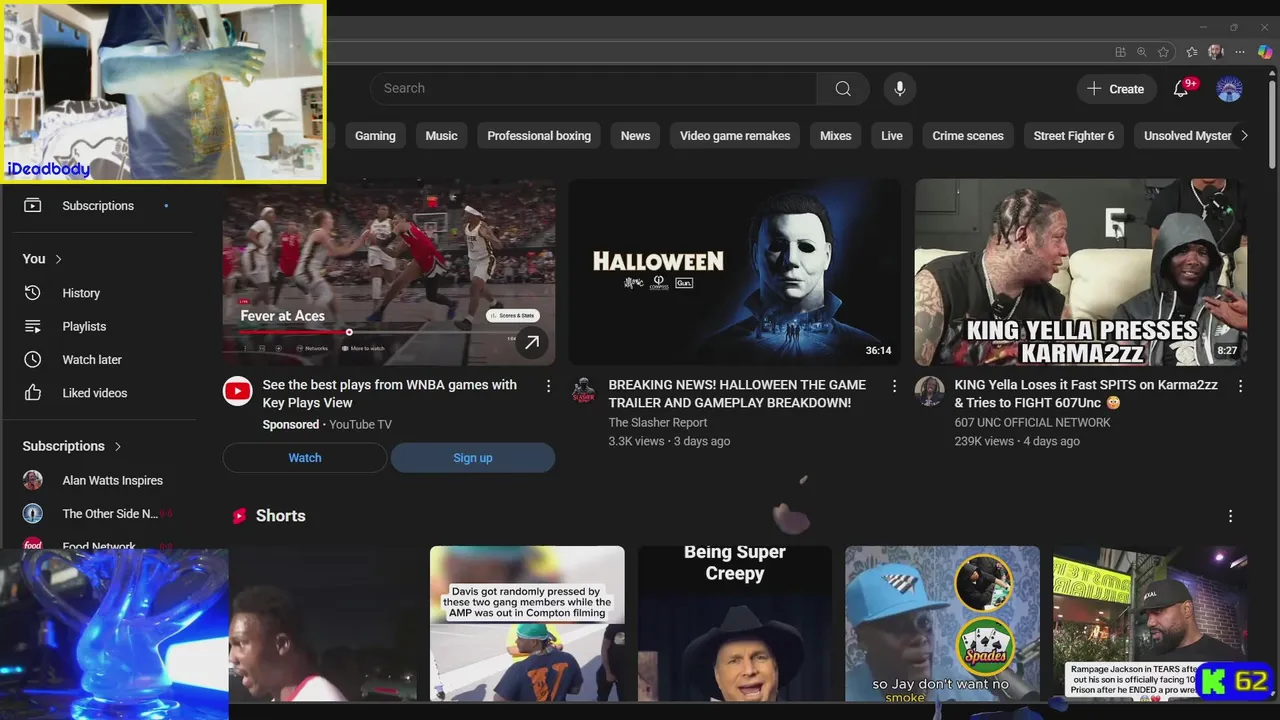Select the News filter chip
1280x720 pixels.
pos(635,136)
